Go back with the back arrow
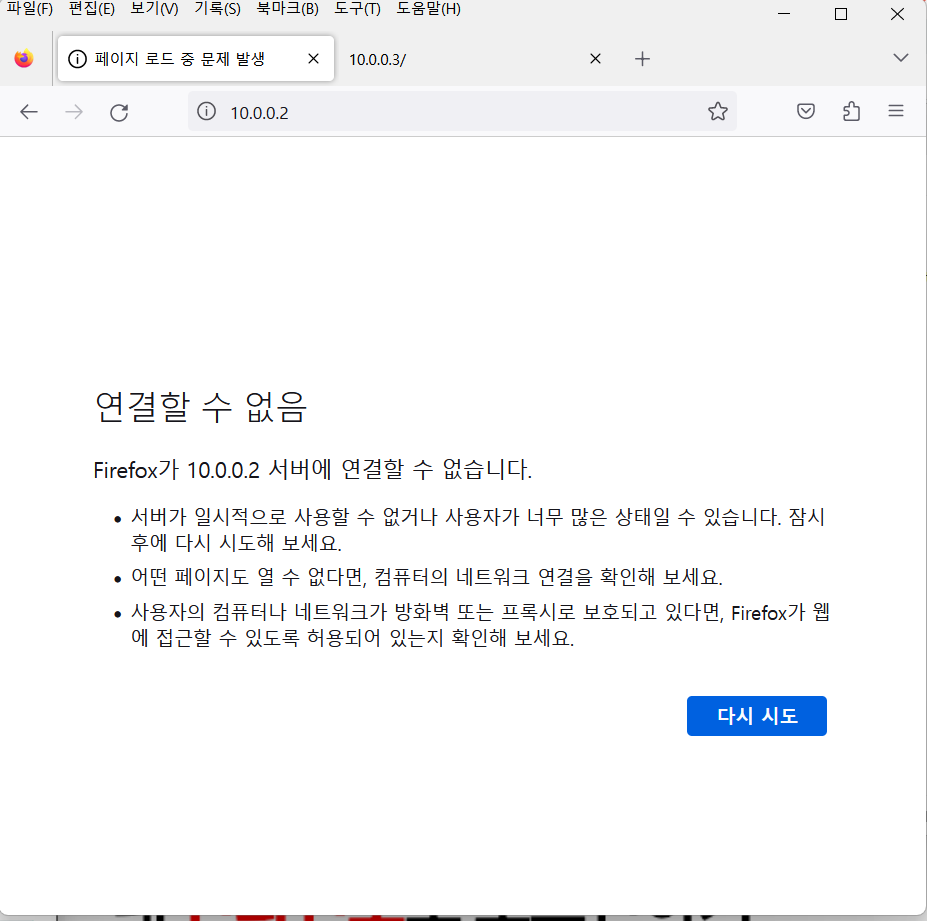The image size is (927, 921). (28, 112)
